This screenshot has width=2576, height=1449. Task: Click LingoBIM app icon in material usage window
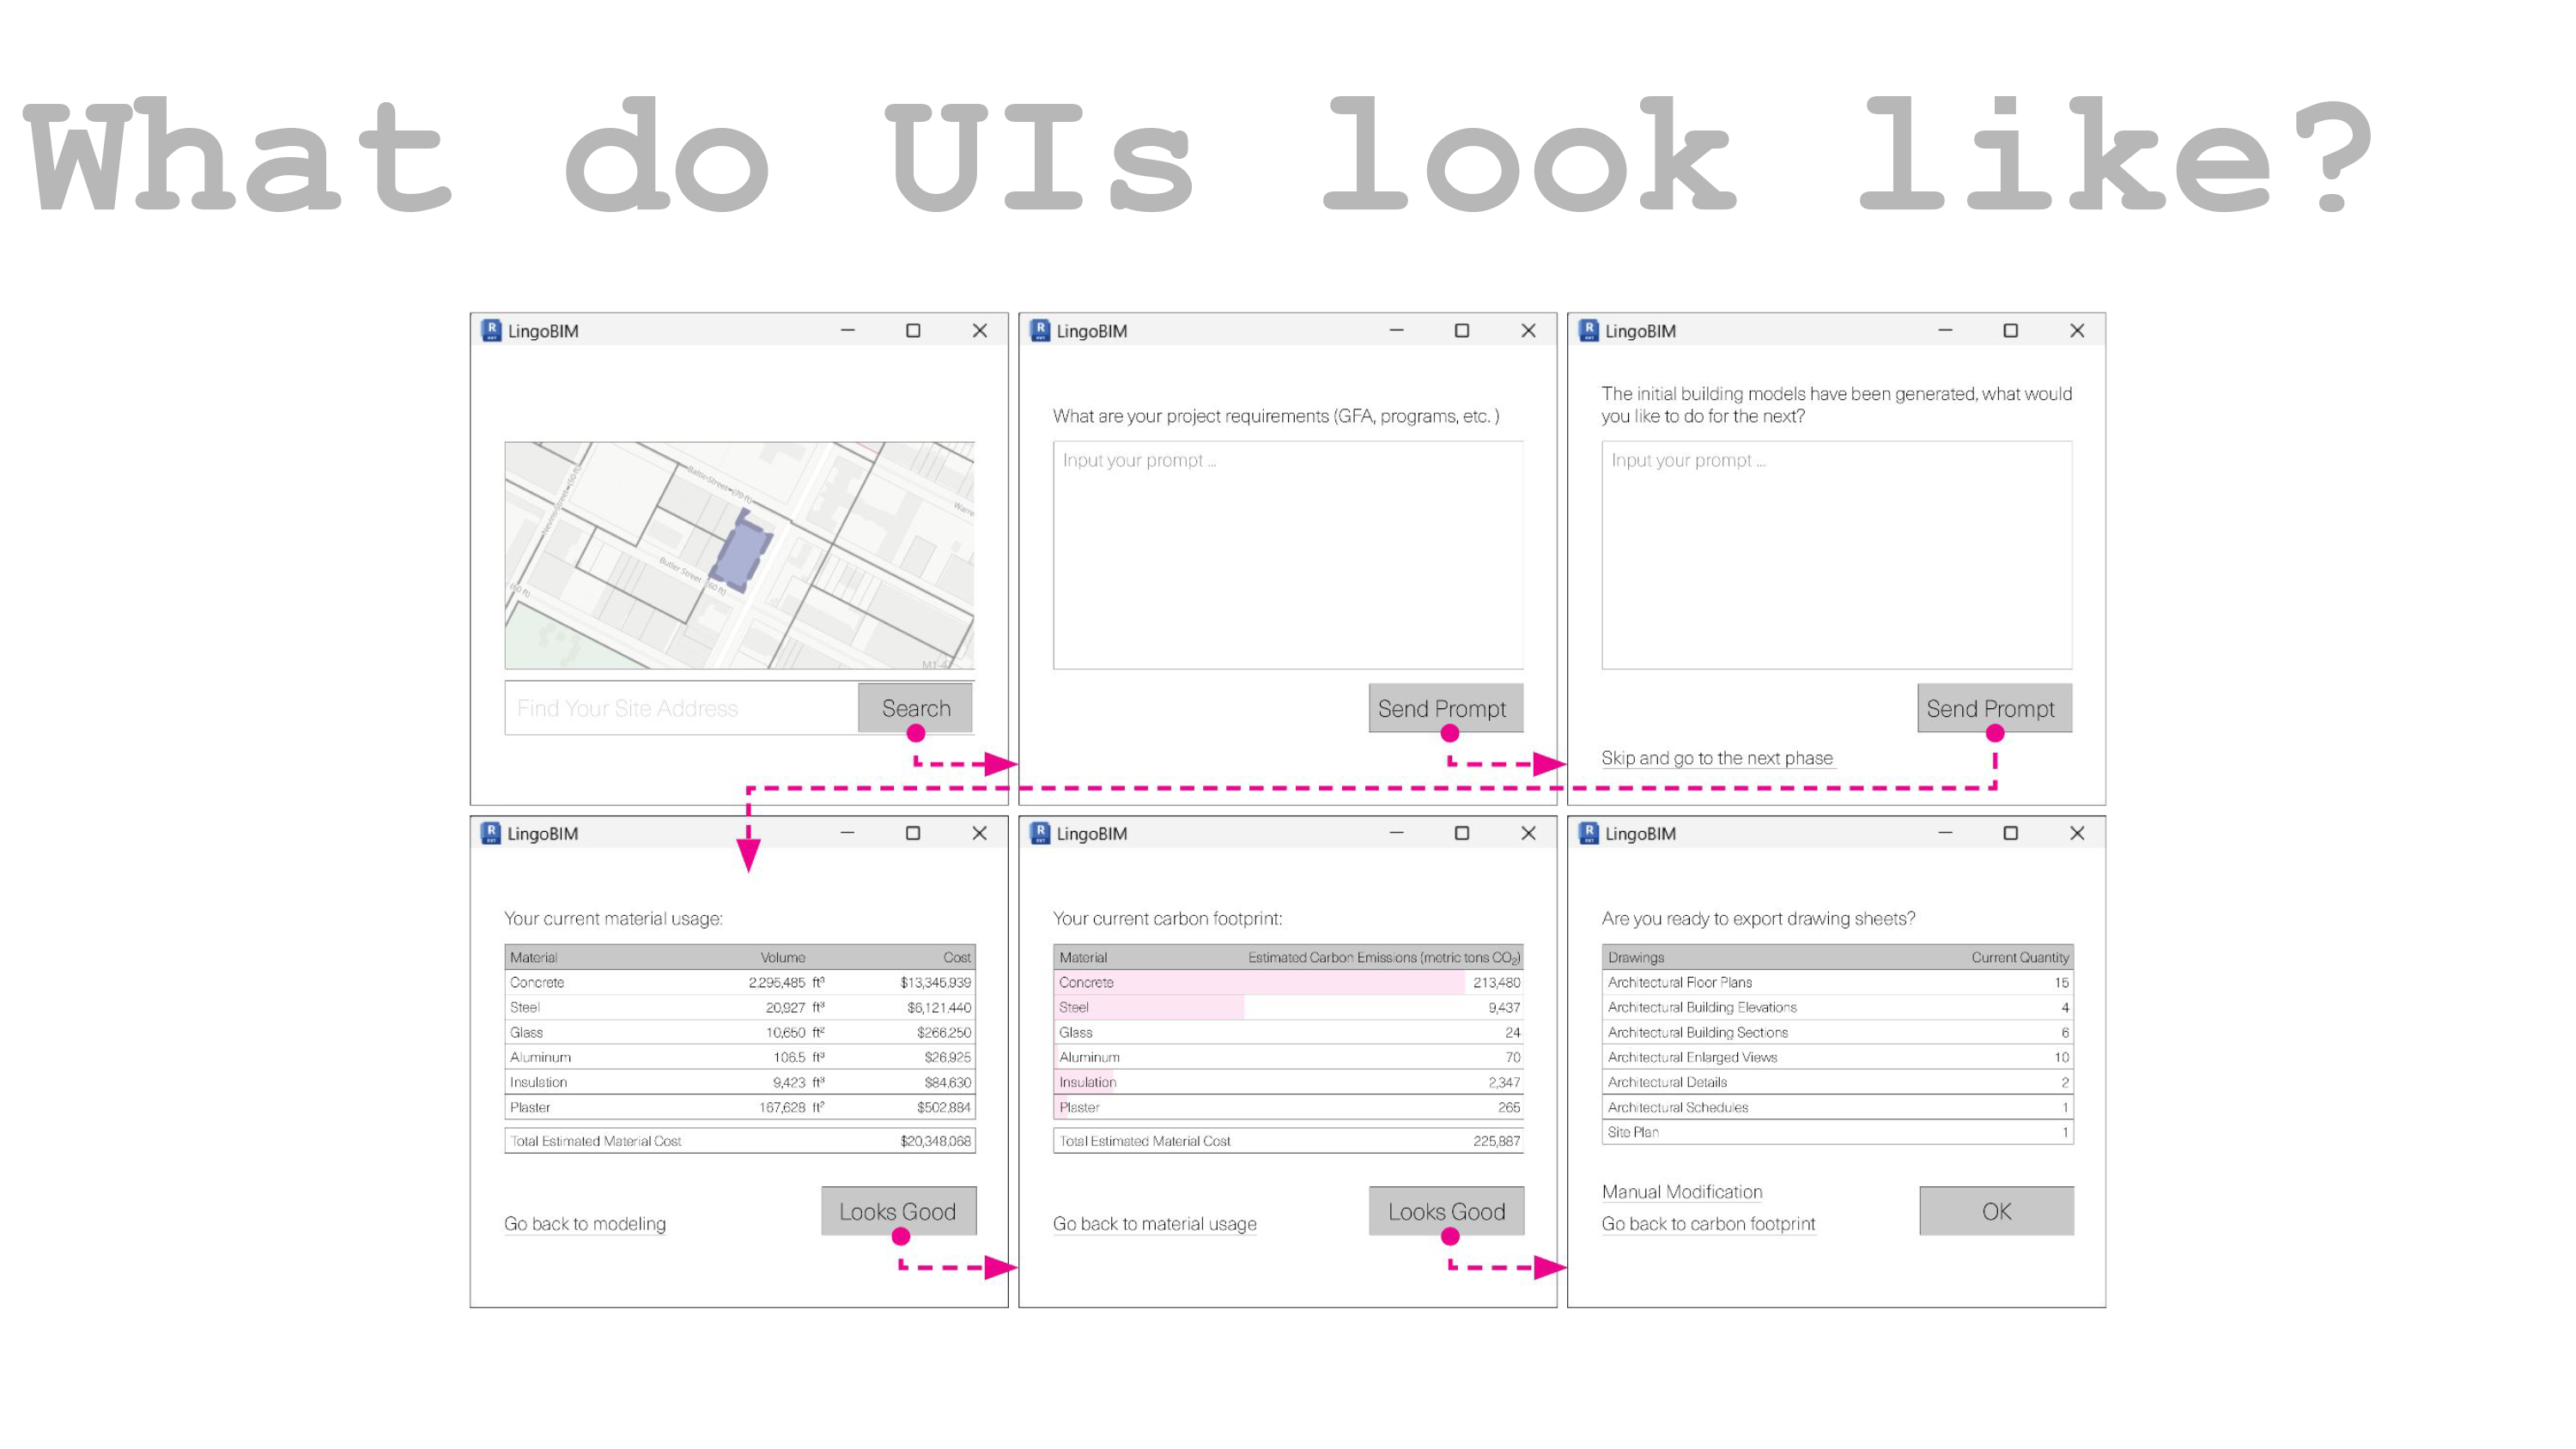[490, 833]
